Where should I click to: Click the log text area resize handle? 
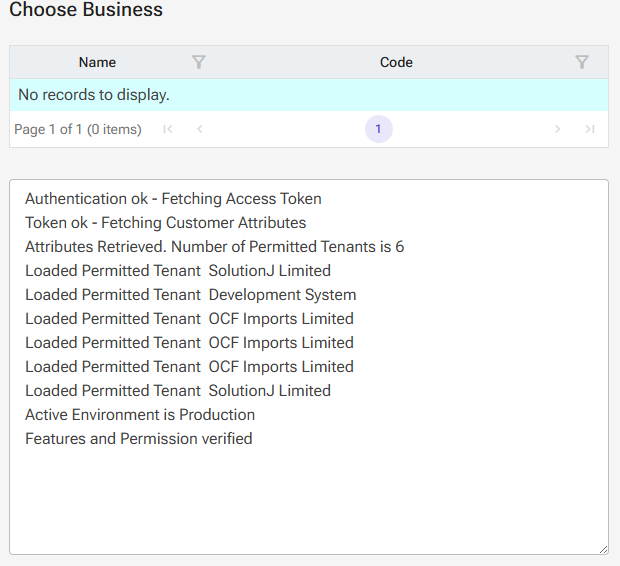pos(603,549)
